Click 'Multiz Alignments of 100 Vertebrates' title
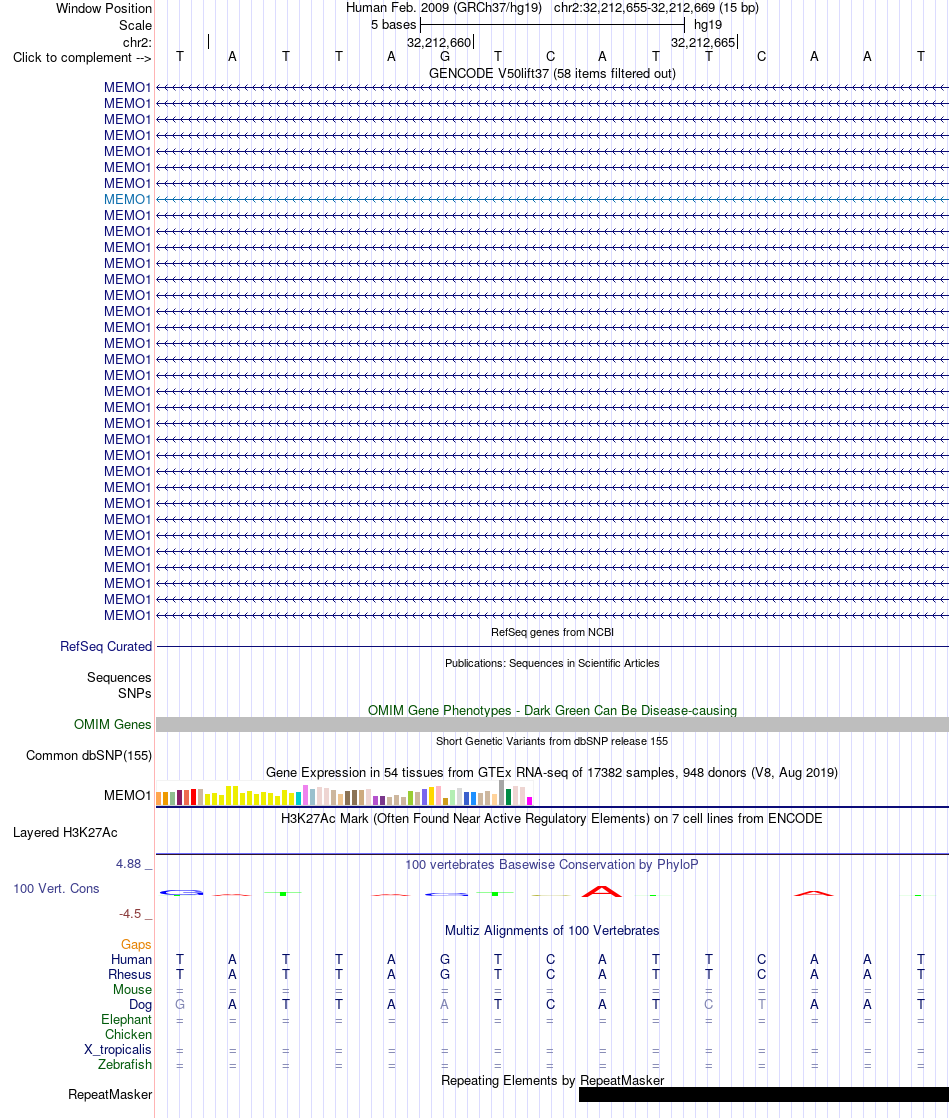This screenshot has width=950, height=1118. 552,930
